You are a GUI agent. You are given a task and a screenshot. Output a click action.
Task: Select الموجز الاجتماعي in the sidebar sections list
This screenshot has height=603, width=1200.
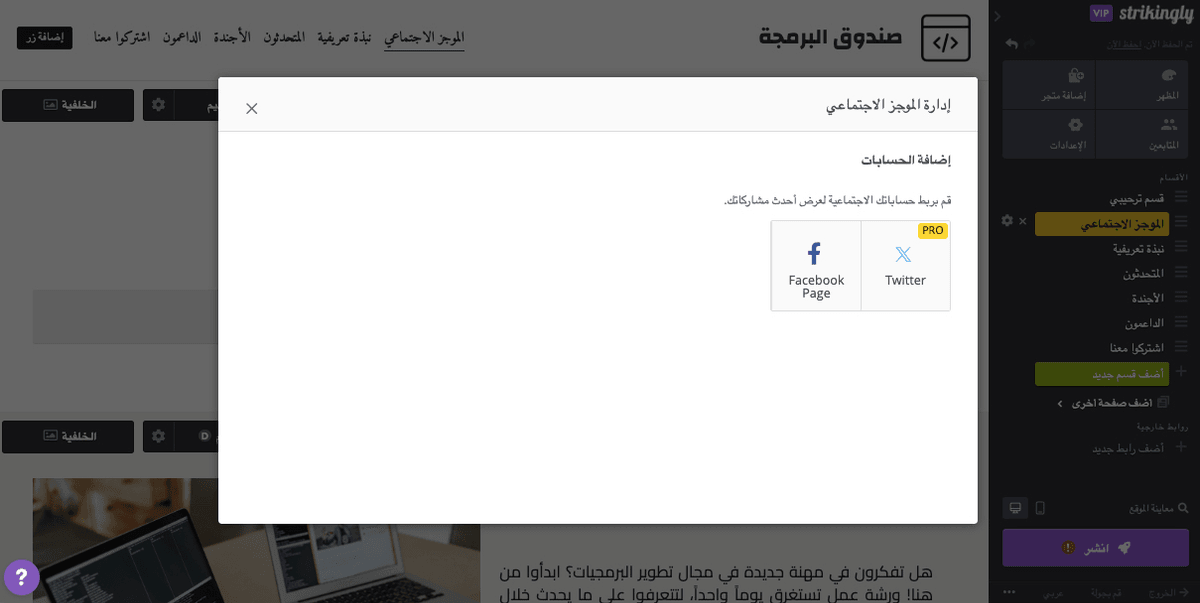pos(1101,224)
